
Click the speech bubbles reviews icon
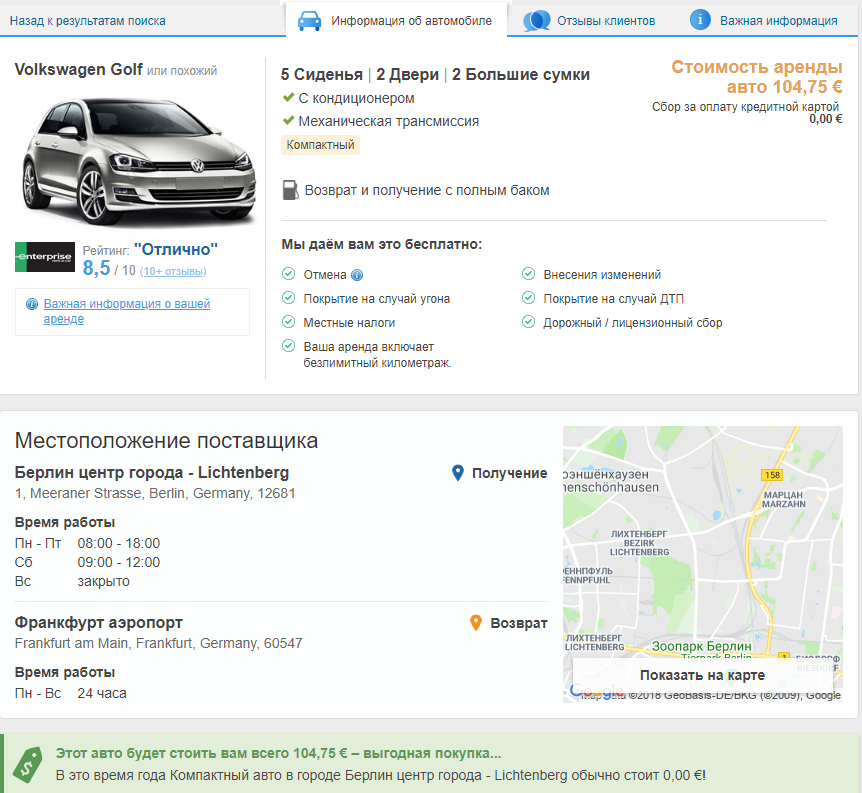537,20
